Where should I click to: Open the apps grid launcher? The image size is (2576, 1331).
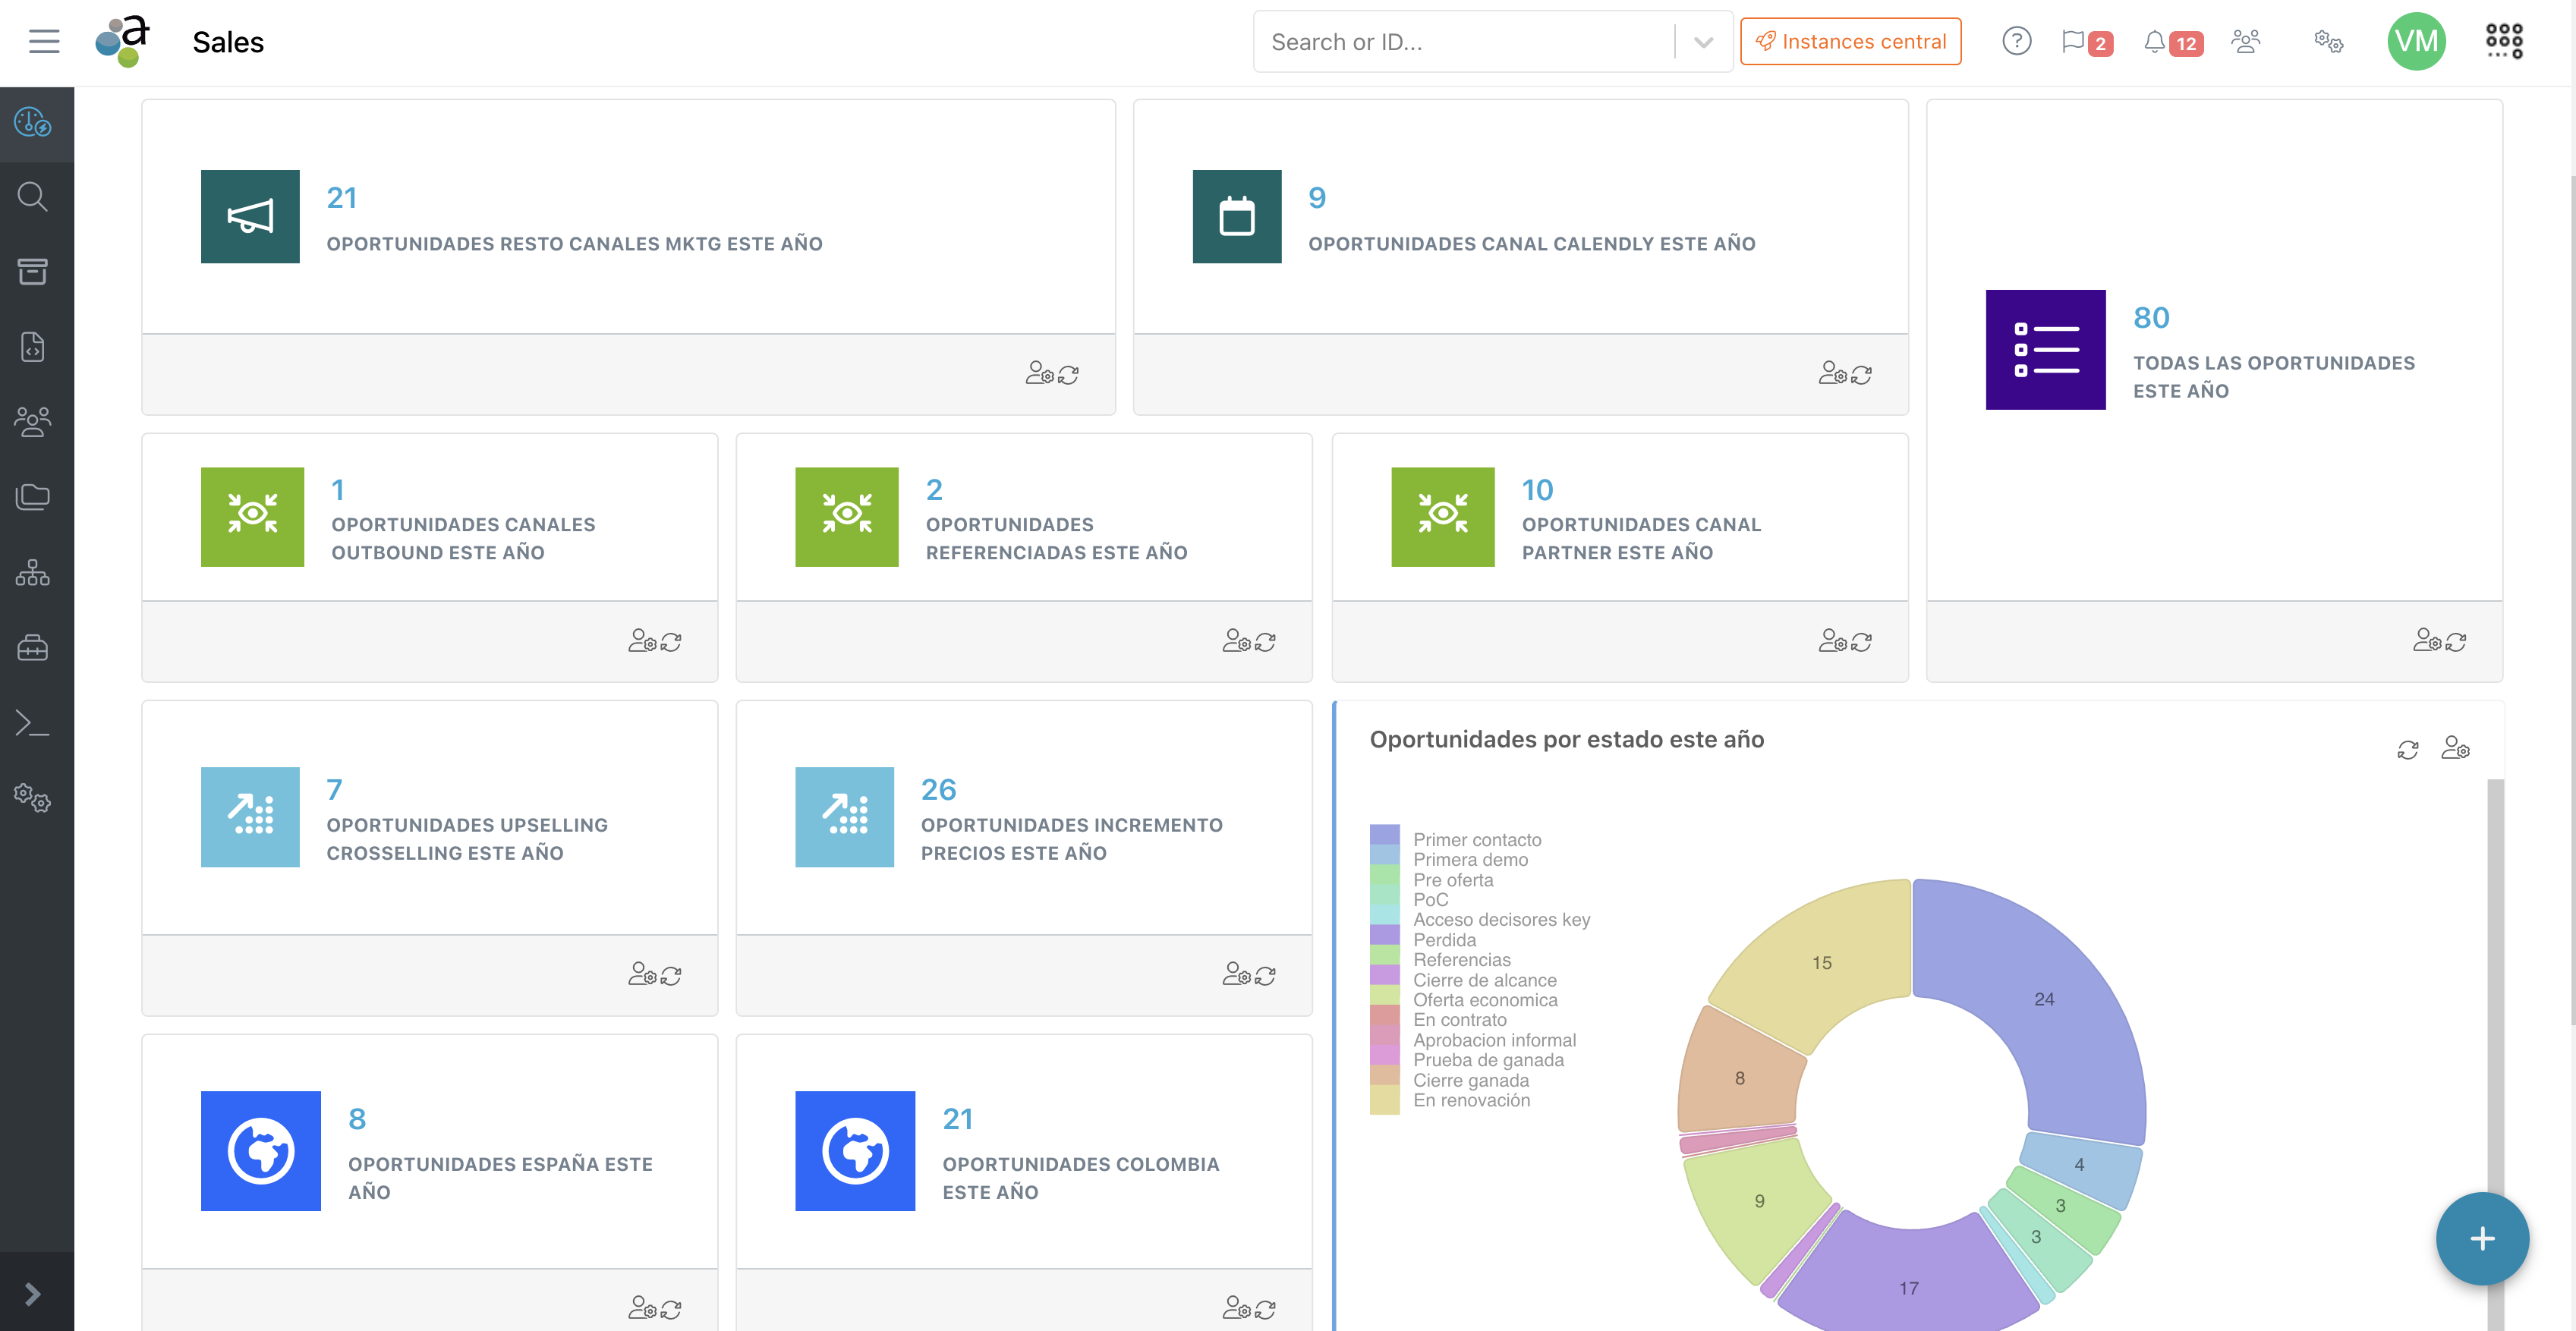pos(2505,41)
